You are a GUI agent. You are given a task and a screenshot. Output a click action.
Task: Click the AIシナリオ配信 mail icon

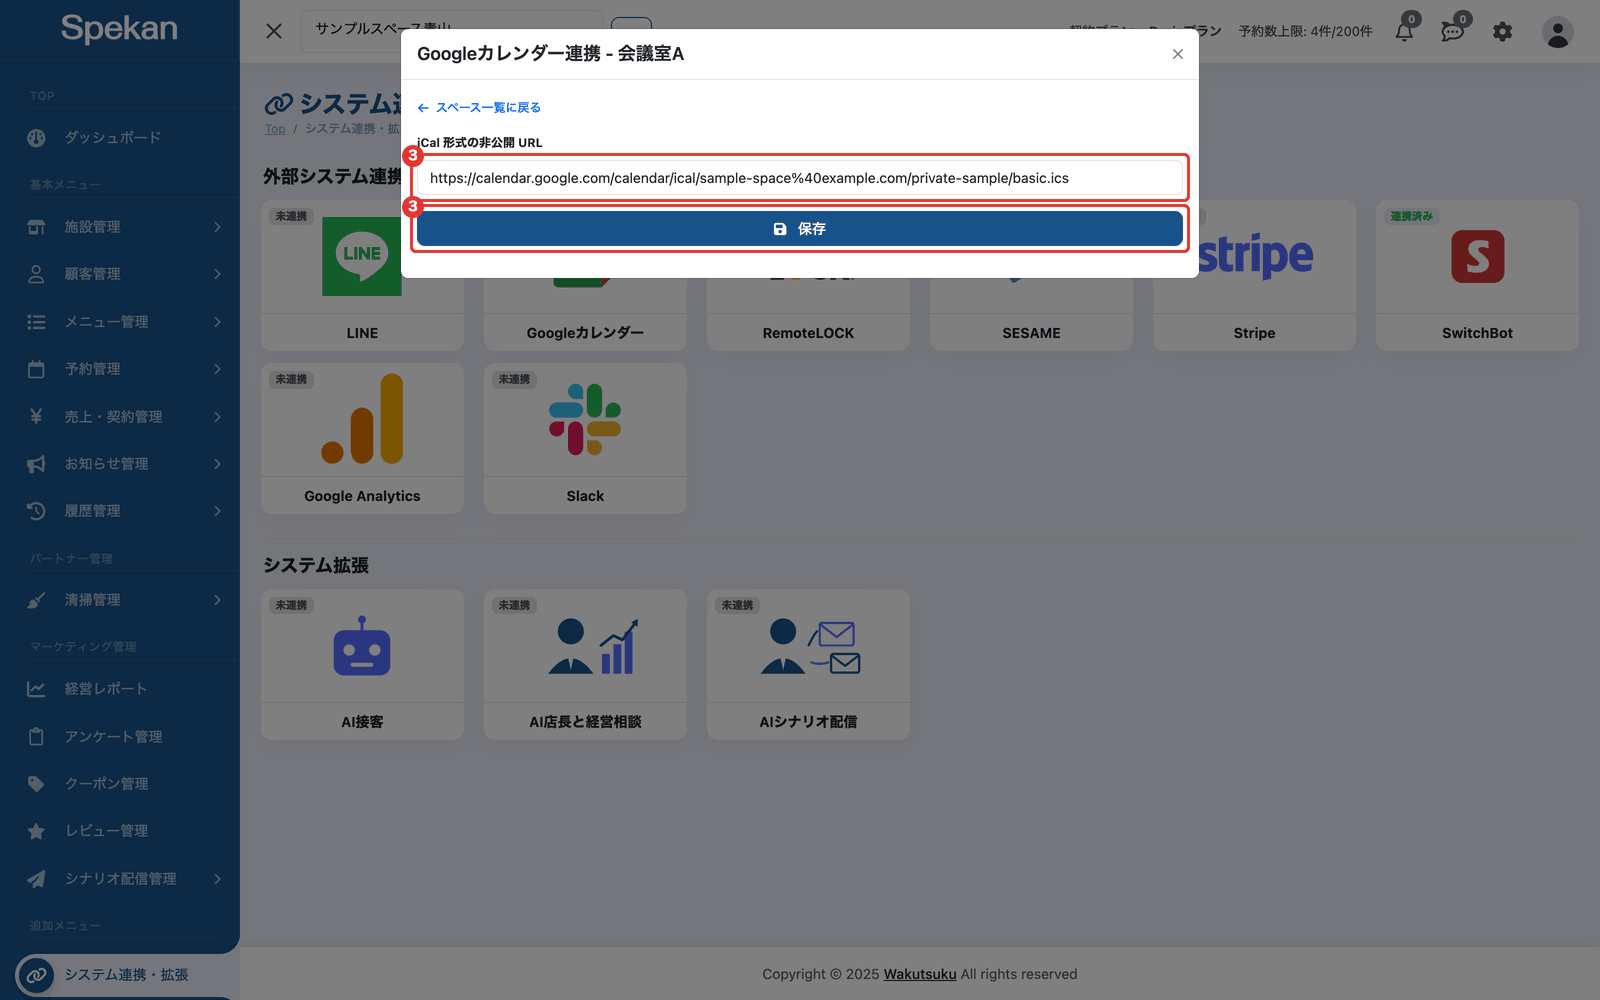pos(810,646)
